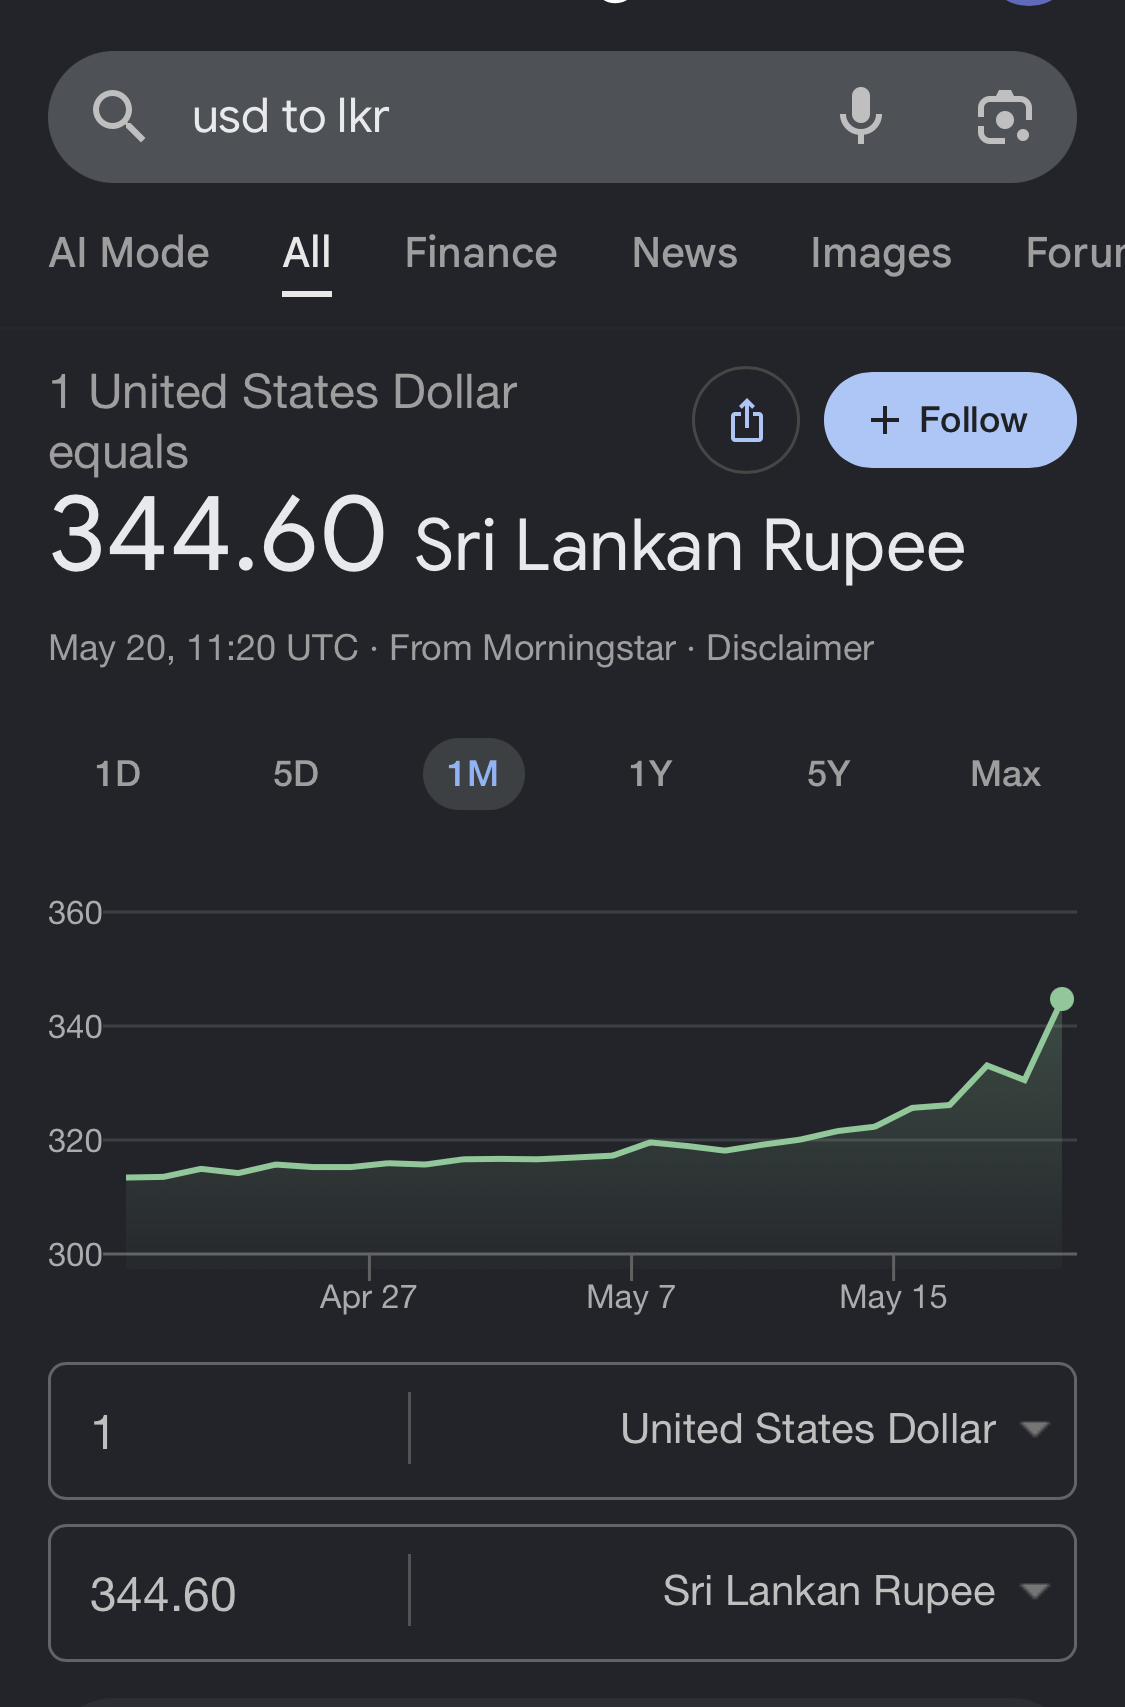Screen dimensions: 1125x1707
Task: Open Google Lens camera search icon
Action: coord(1004,117)
